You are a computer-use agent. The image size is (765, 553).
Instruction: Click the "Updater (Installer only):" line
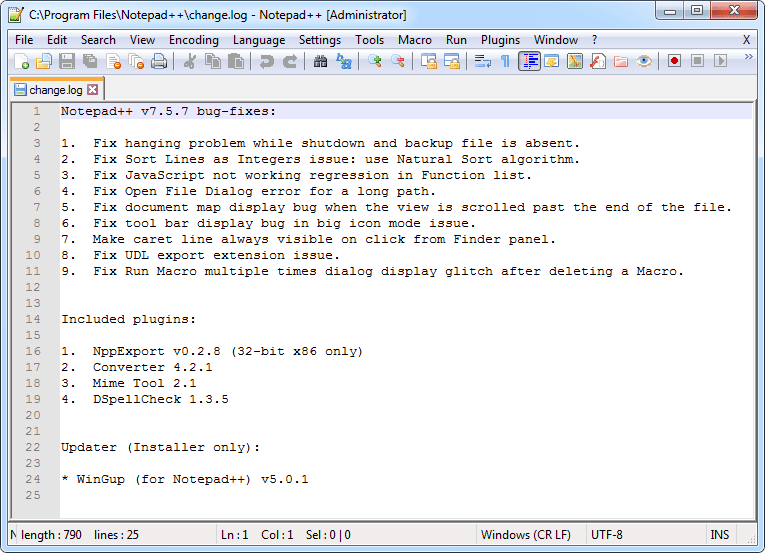(x=161, y=447)
